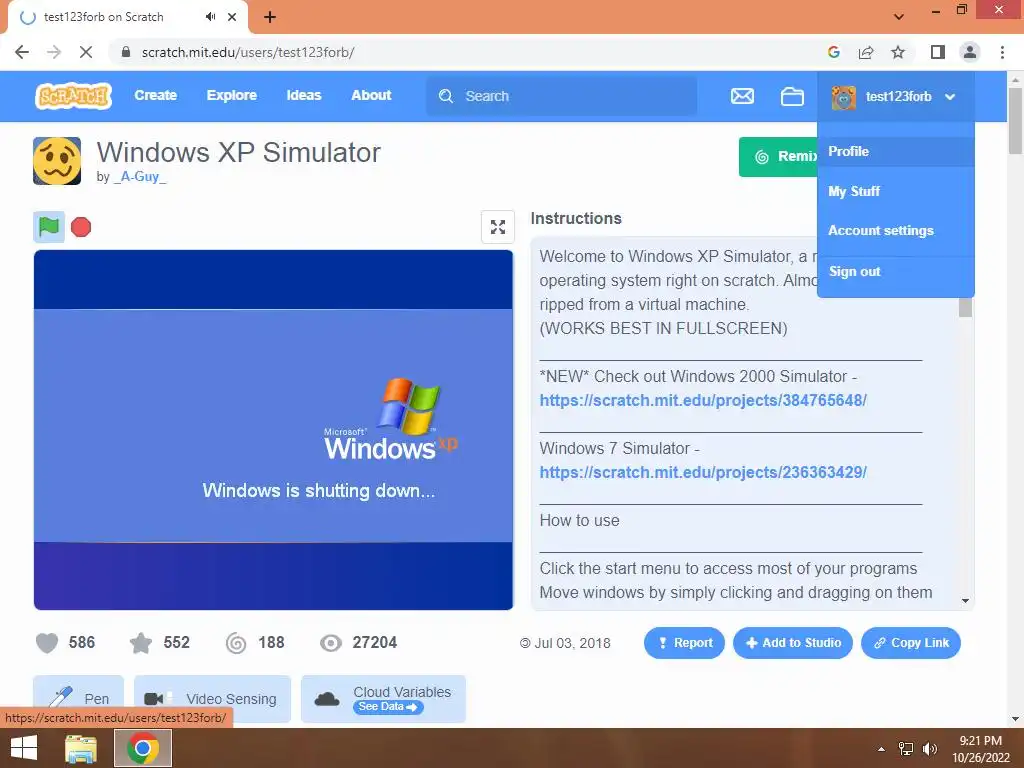The width and height of the screenshot is (1024, 768).
Task: Favorite the project with the star icon
Action: coord(141,643)
